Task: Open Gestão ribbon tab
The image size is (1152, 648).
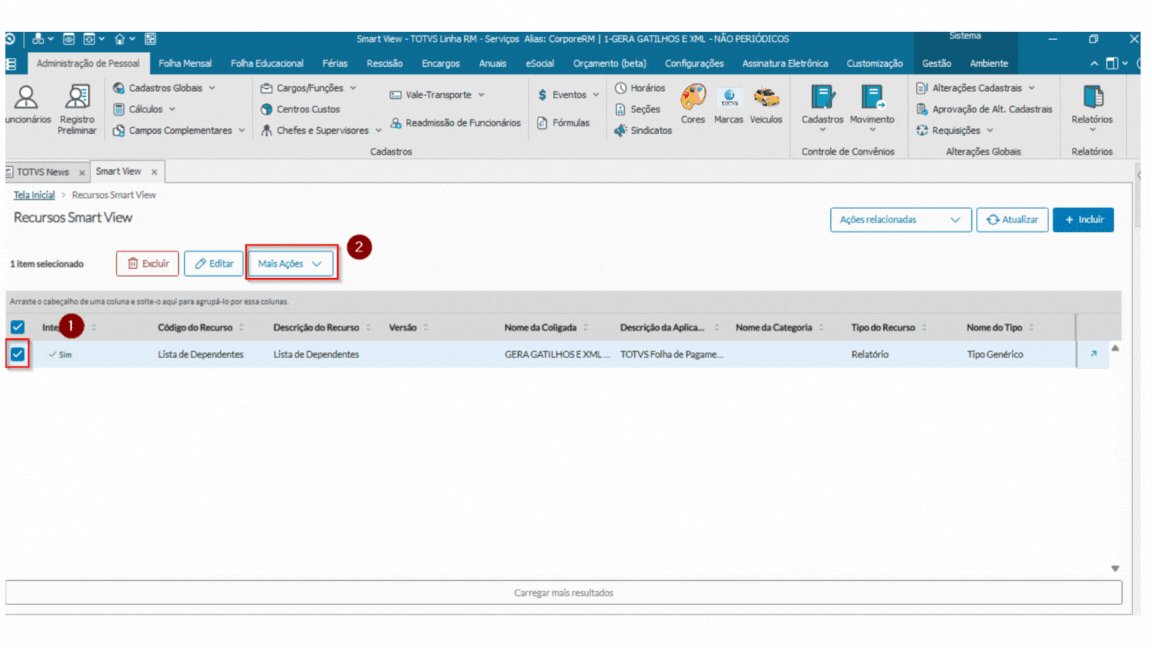Action: click(x=937, y=63)
